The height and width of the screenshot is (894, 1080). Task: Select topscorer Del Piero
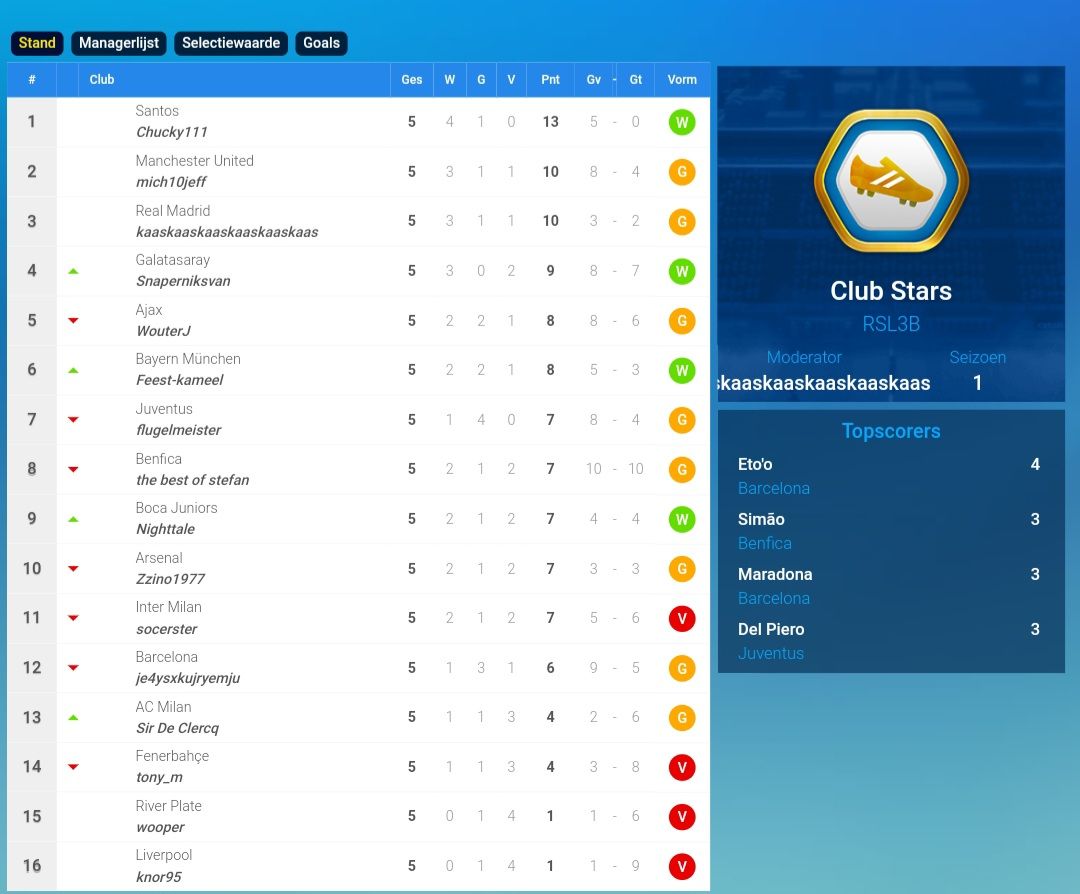pyautogui.click(x=771, y=630)
